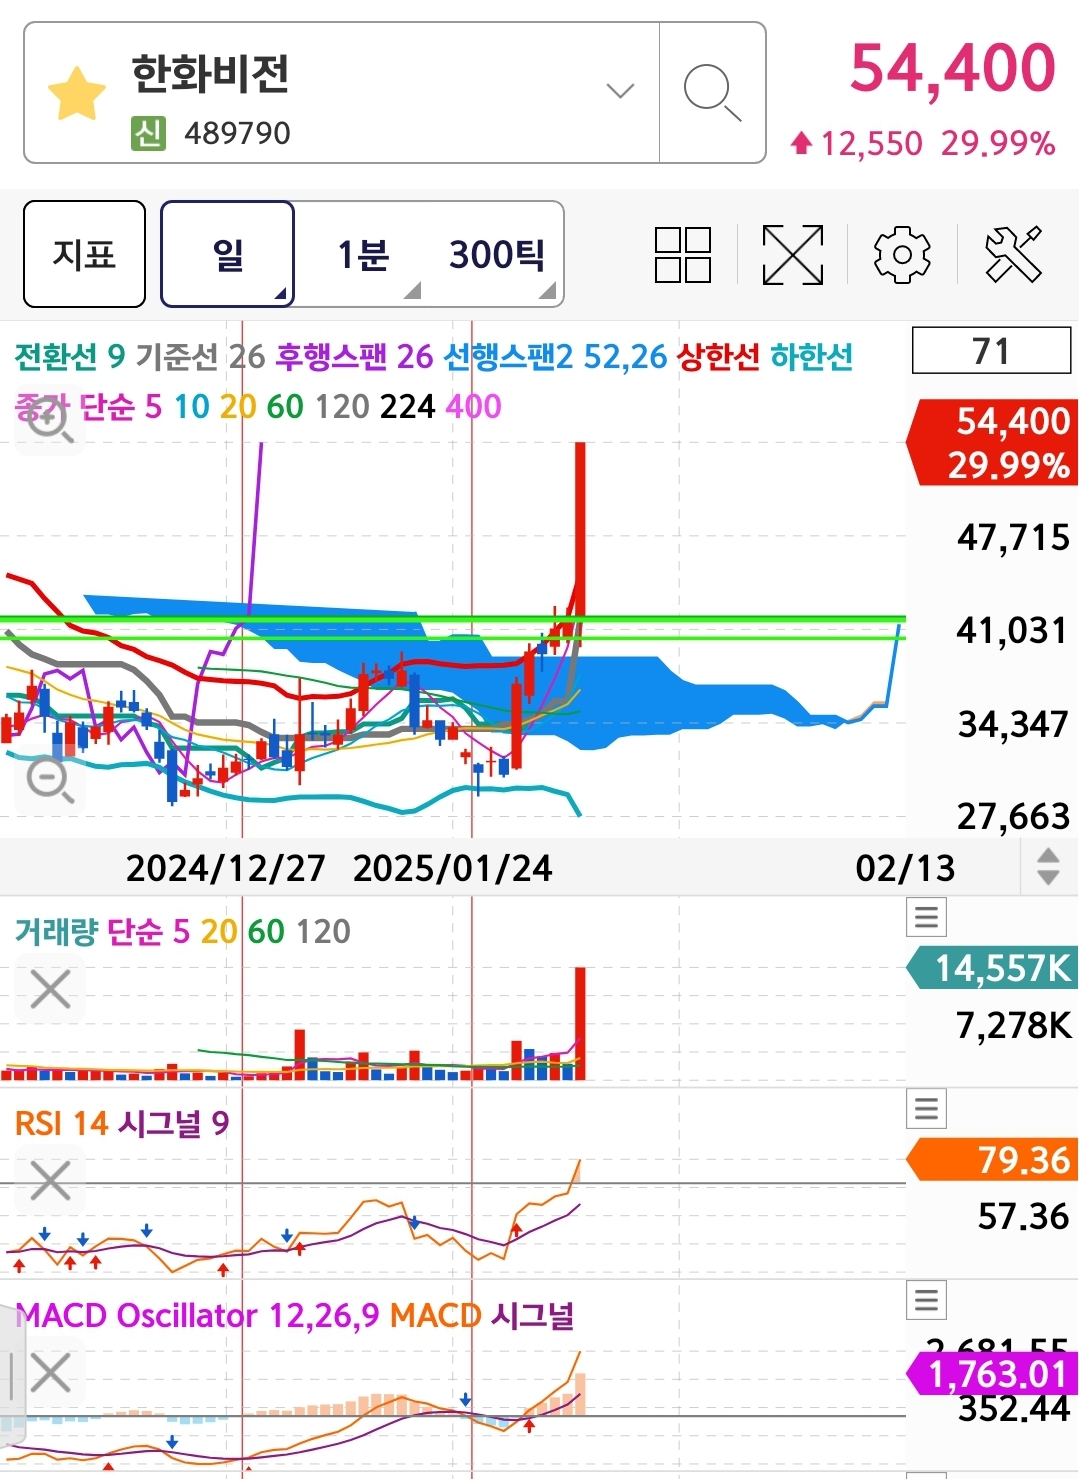Click the price axis label 47,715
Image resolution: width=1079 pixels, height=1479 pixels.
pyautogui.click(x=1013, y=537)
